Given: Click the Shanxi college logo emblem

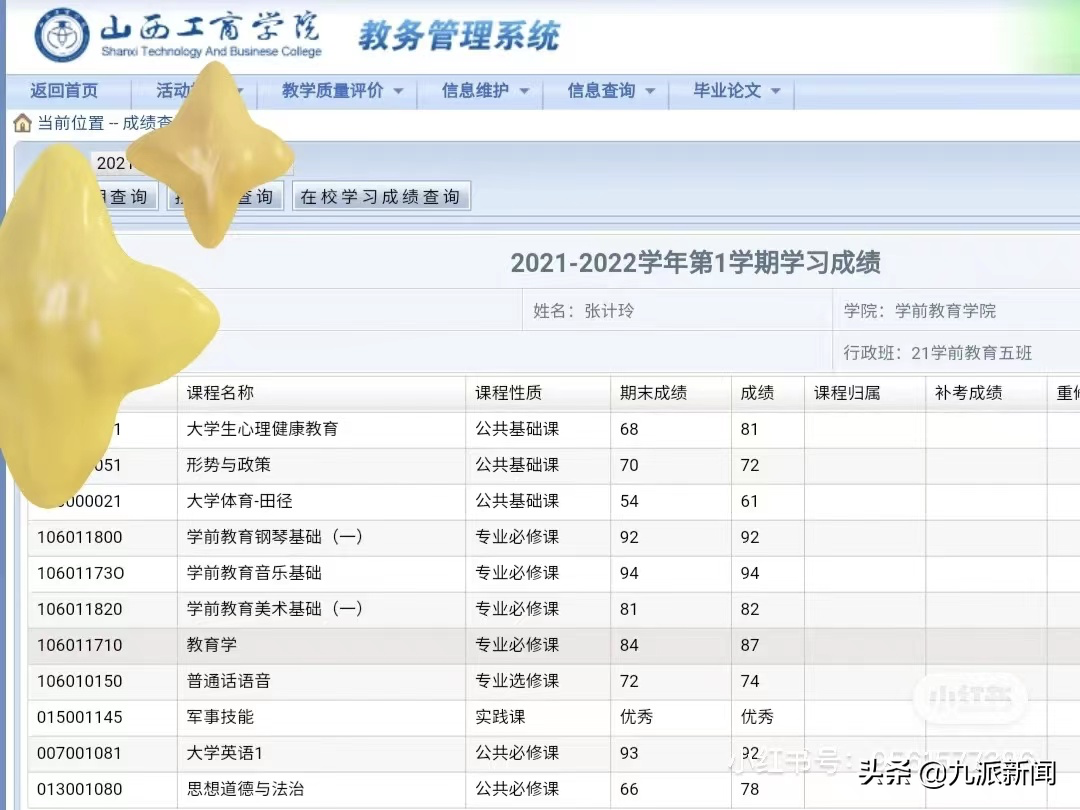Looking at the screenshot, I should click(x=62, y=35).
